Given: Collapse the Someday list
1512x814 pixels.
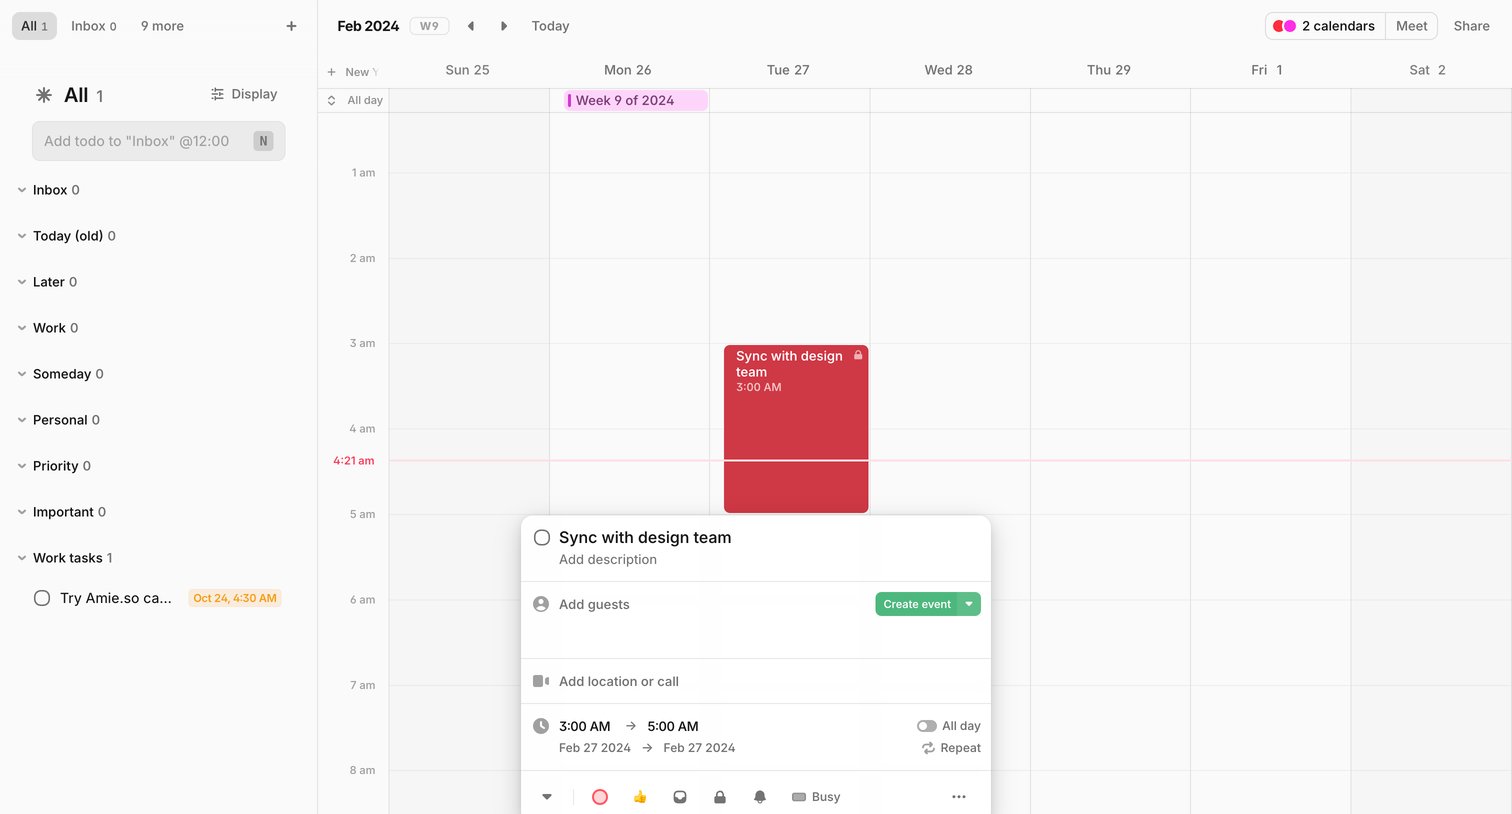Looking at the screenshot, I should tap(22, 374).
